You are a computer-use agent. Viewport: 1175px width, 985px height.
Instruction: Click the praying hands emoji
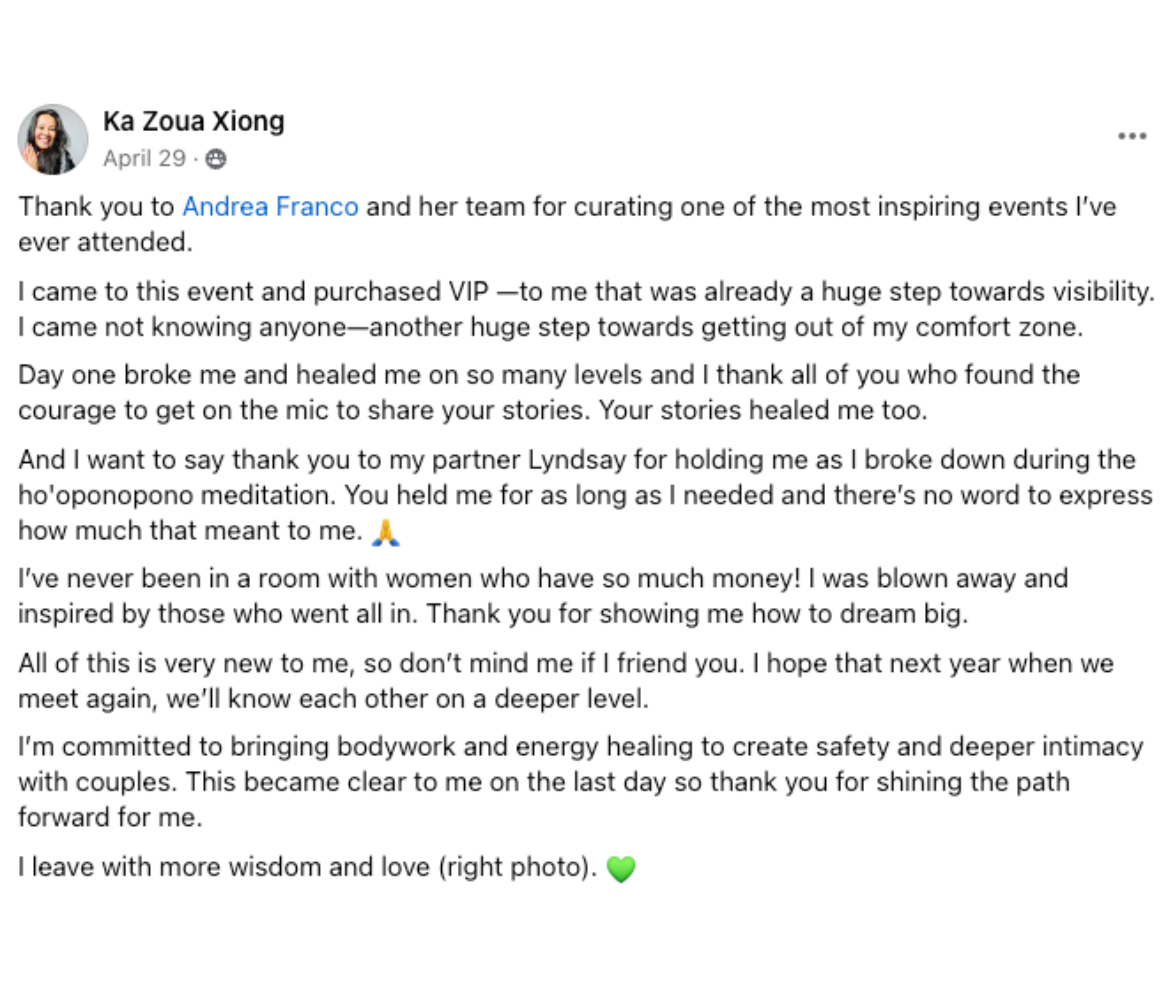coord(386,532)
